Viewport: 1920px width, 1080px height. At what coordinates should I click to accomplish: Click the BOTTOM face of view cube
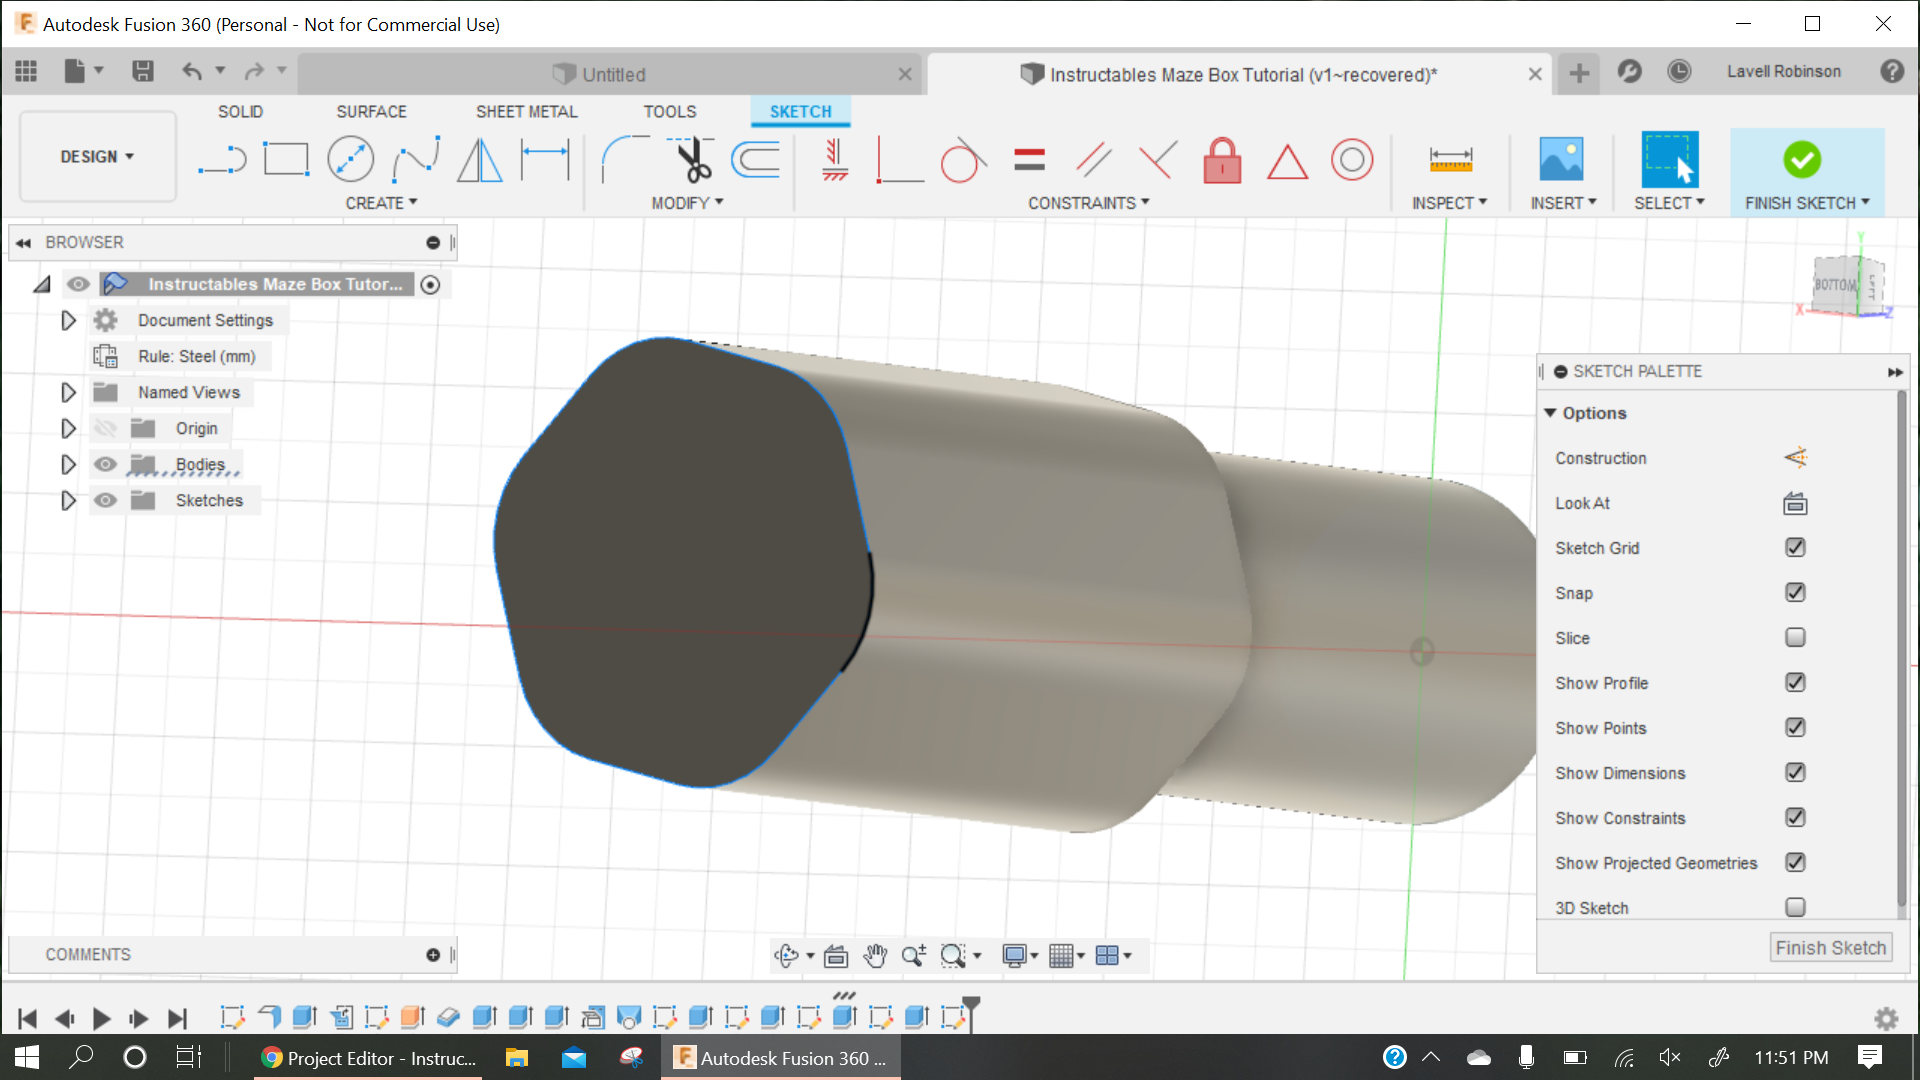(x=1835, y=285)
